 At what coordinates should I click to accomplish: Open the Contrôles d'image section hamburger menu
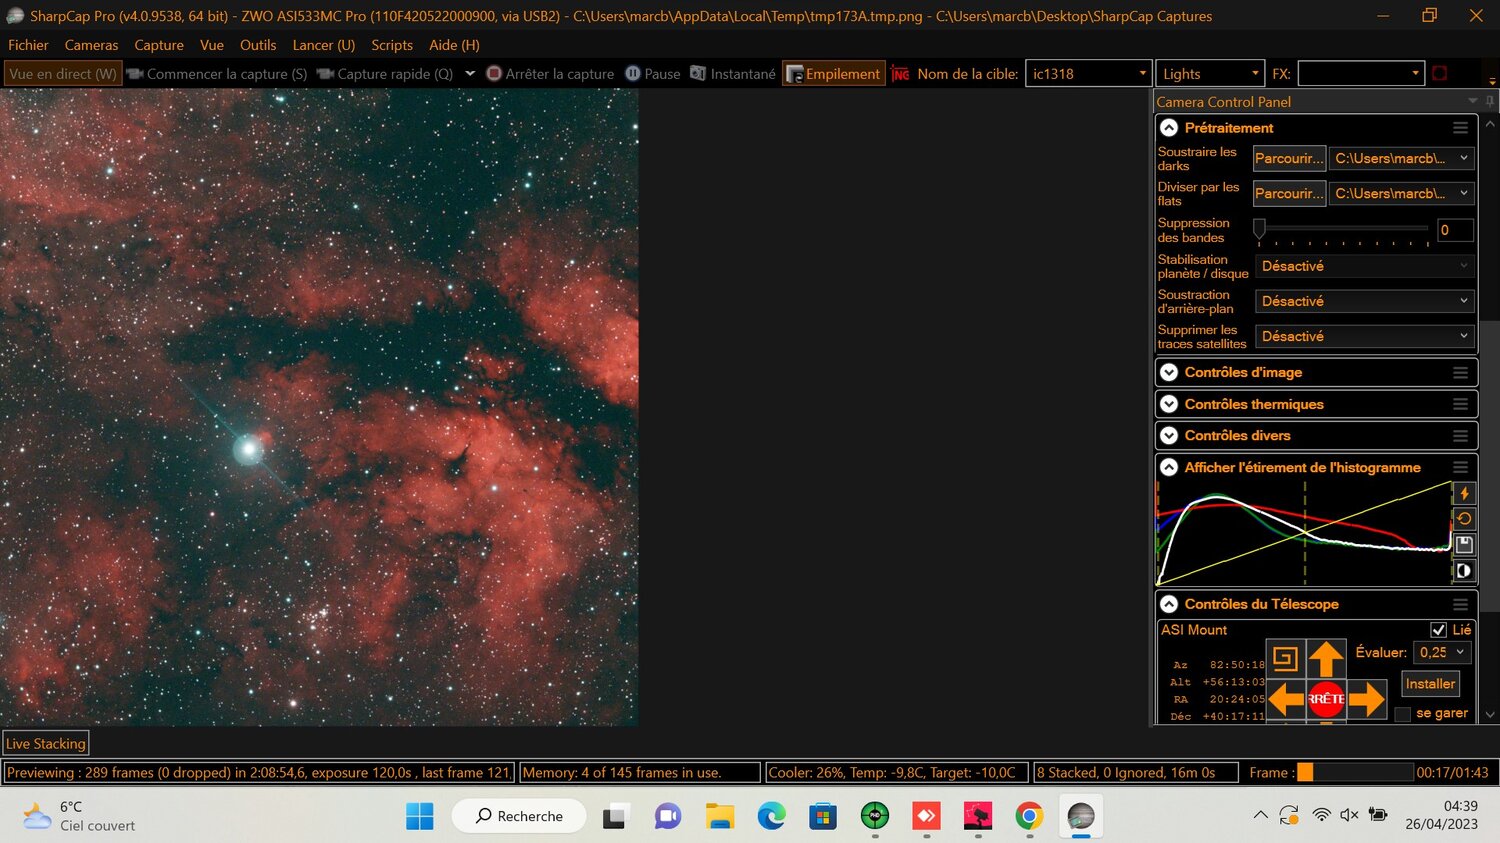point(1460,372)
